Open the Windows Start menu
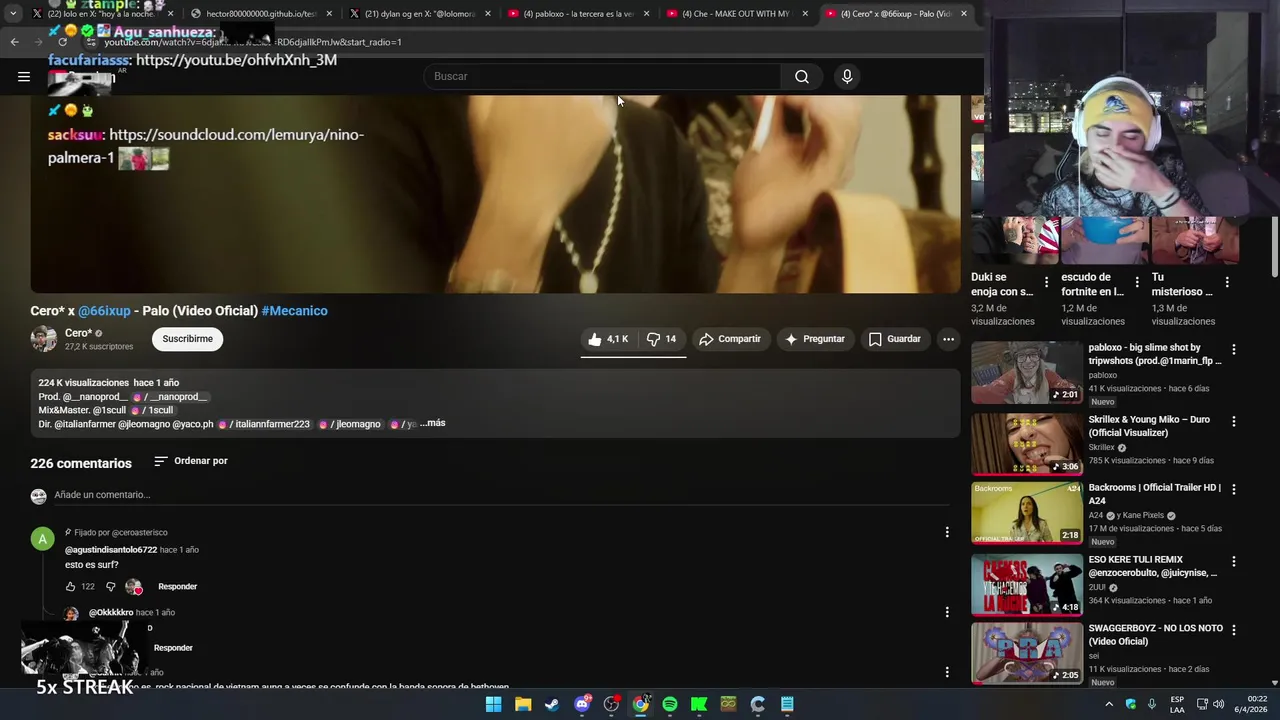Image resolution: width=1280 pixels, height=720 pixels. (493, 704)
